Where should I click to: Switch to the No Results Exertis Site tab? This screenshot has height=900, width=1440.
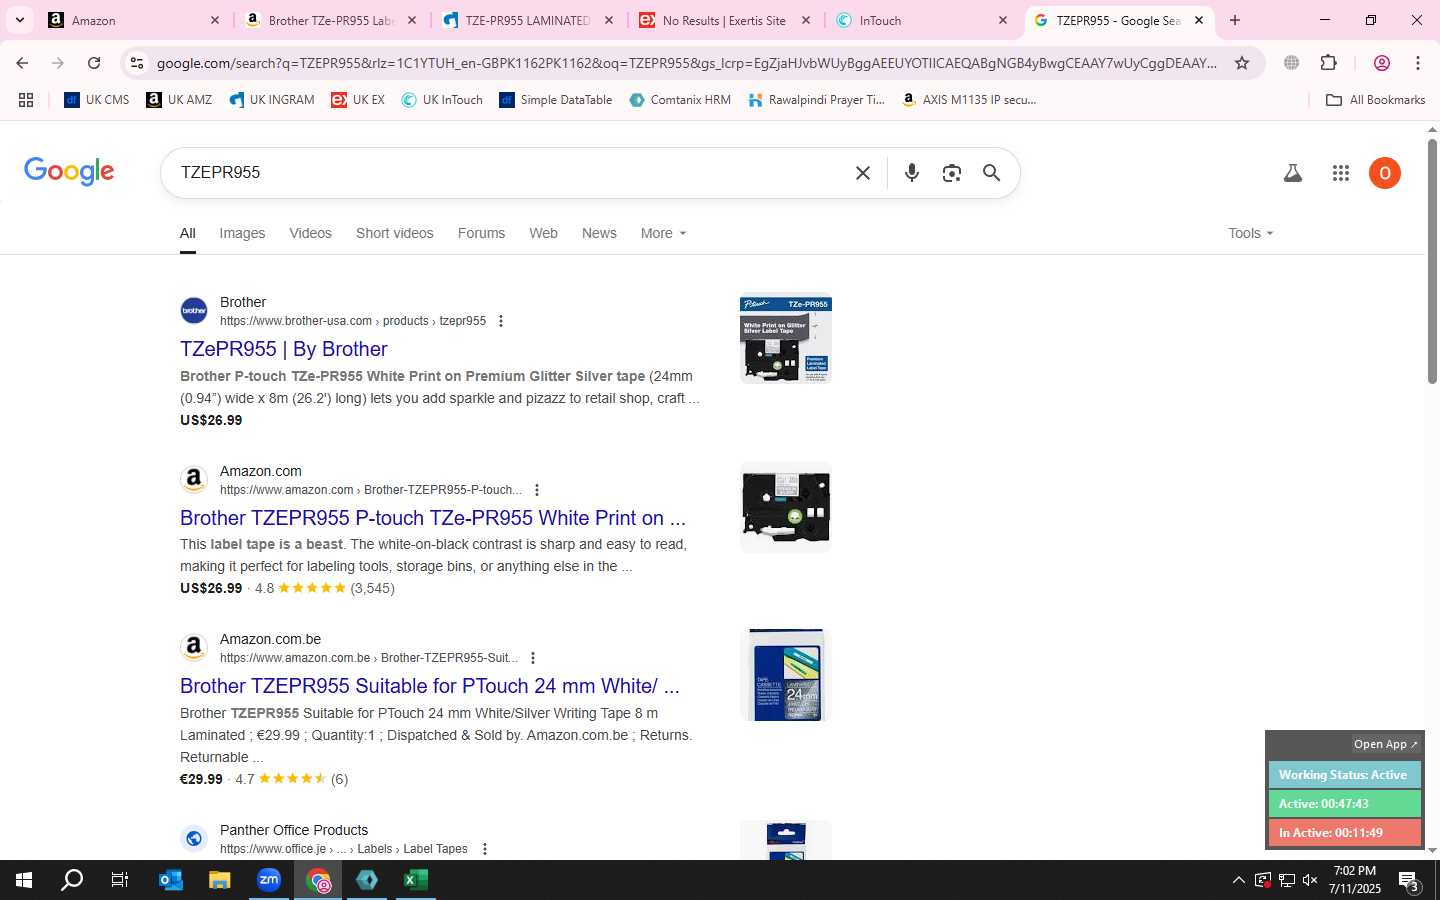[x=727, y=20]
